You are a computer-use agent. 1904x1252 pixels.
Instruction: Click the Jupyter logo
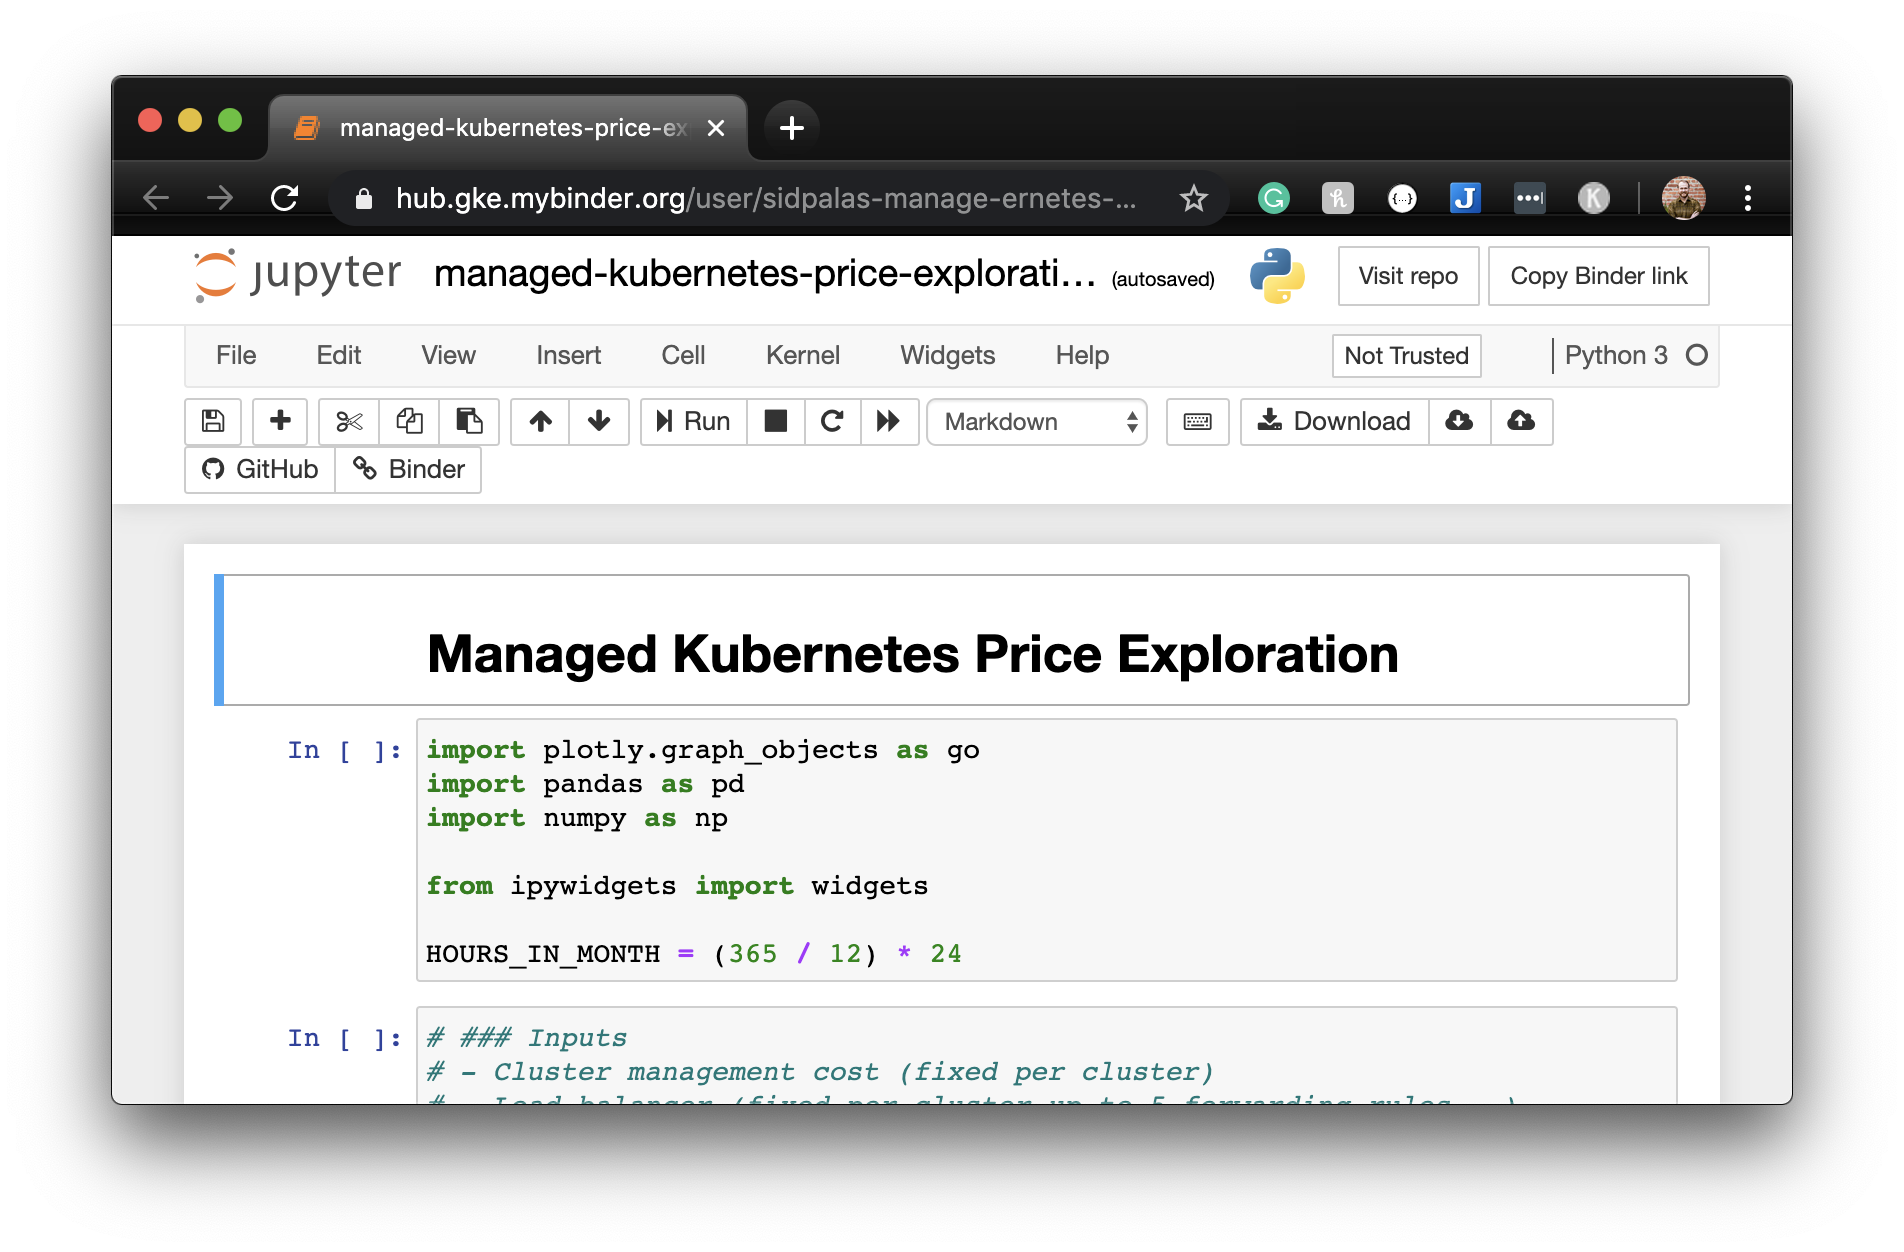click(294, 274)
